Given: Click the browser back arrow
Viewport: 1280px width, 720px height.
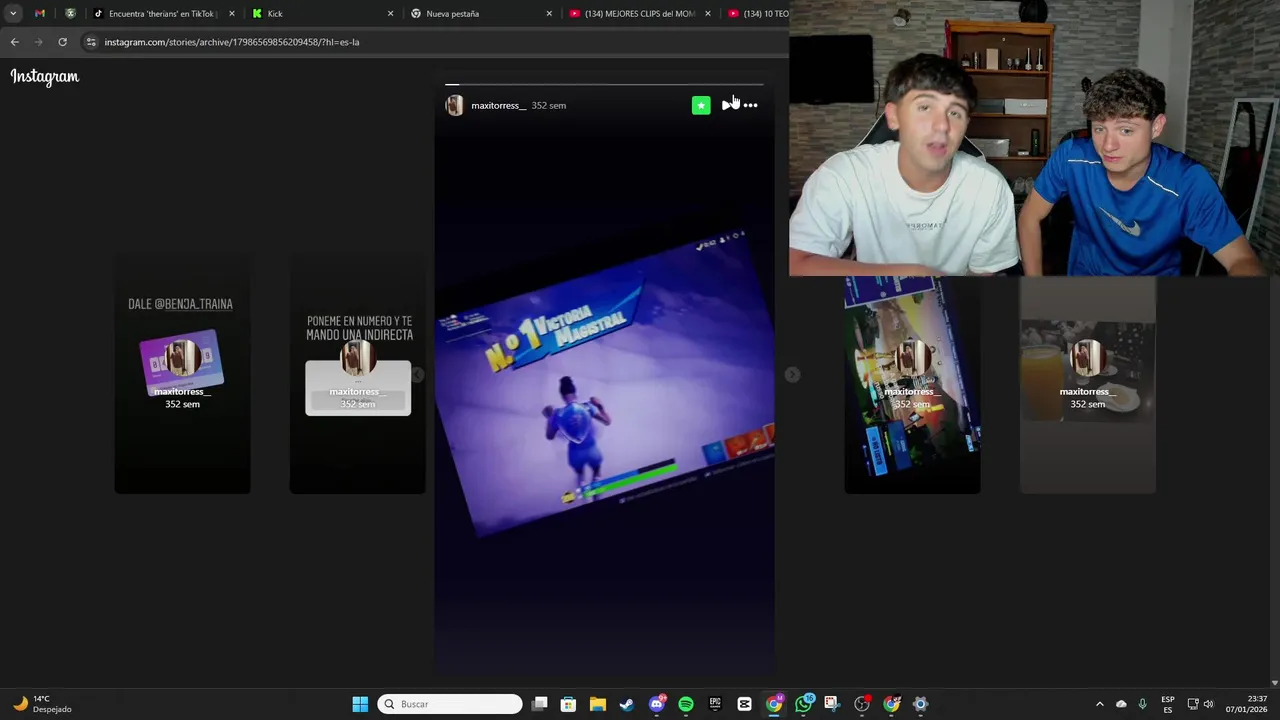Looking at the screenshot, I should pyautogui.click(x=14, y=42).
